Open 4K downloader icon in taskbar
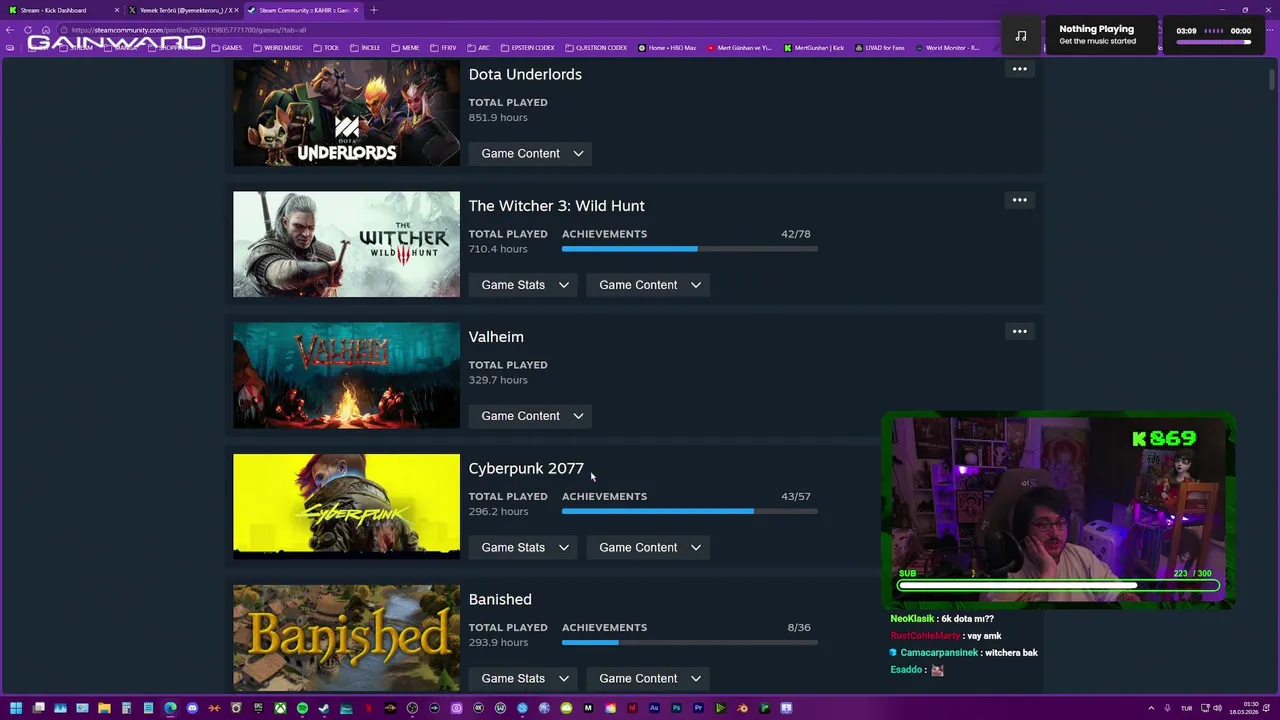 pos(478,708)
